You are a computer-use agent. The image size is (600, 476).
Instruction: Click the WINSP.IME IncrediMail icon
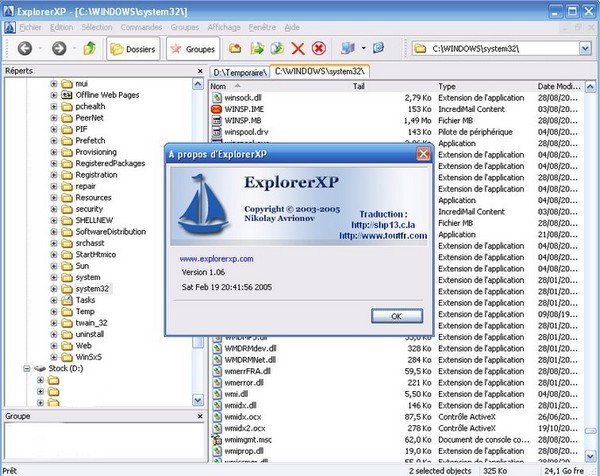pos(217,109)
